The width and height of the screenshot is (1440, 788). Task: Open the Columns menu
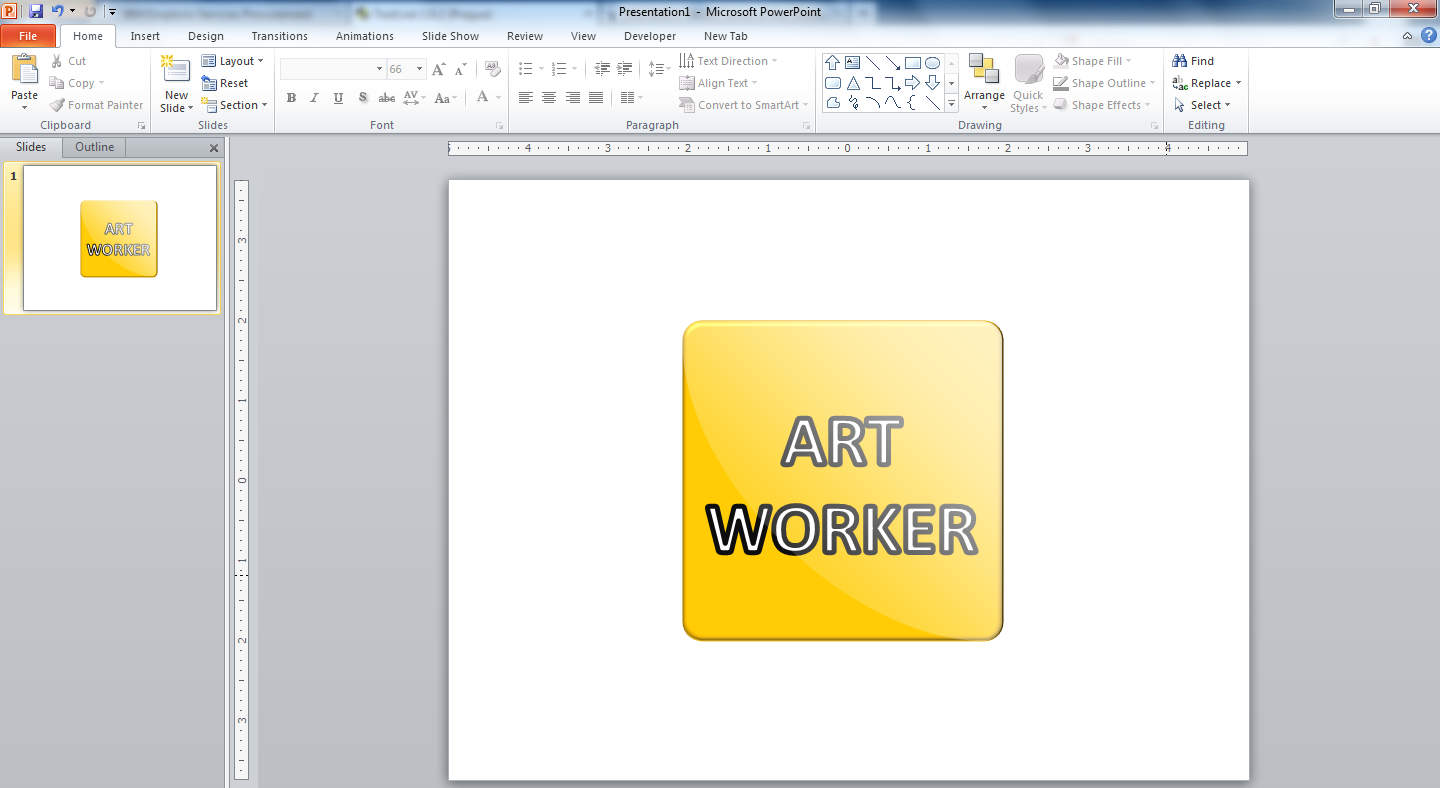pyautogui.click(x=631, y=97)
